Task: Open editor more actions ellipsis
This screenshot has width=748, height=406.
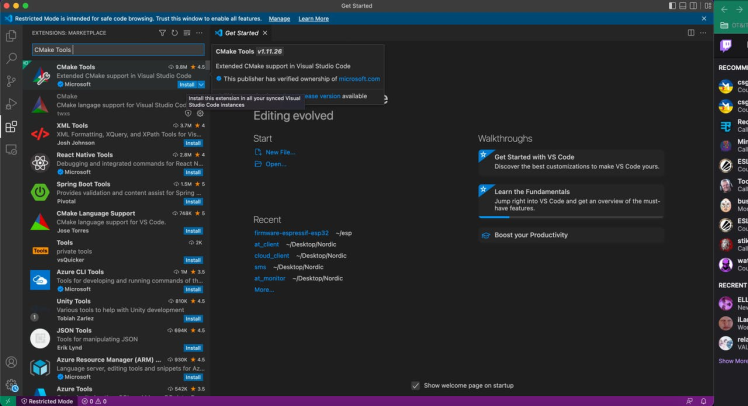Action: pos(703,33)
